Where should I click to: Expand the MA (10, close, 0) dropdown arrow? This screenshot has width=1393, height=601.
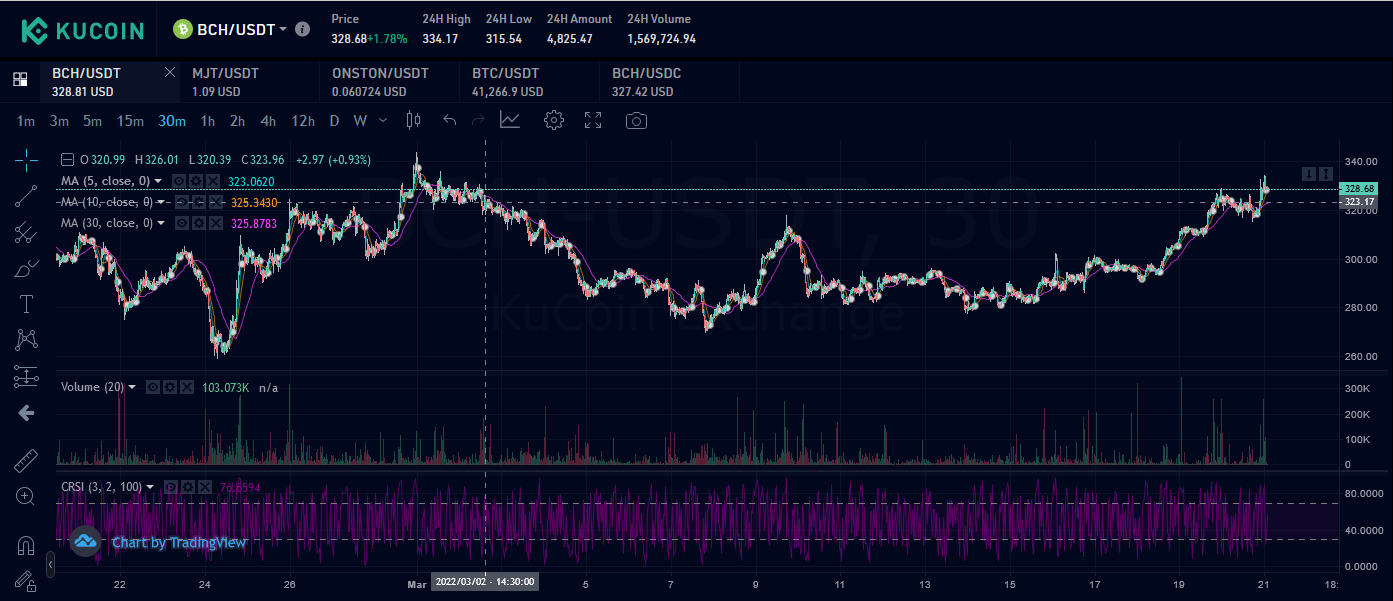pos(161,202)
